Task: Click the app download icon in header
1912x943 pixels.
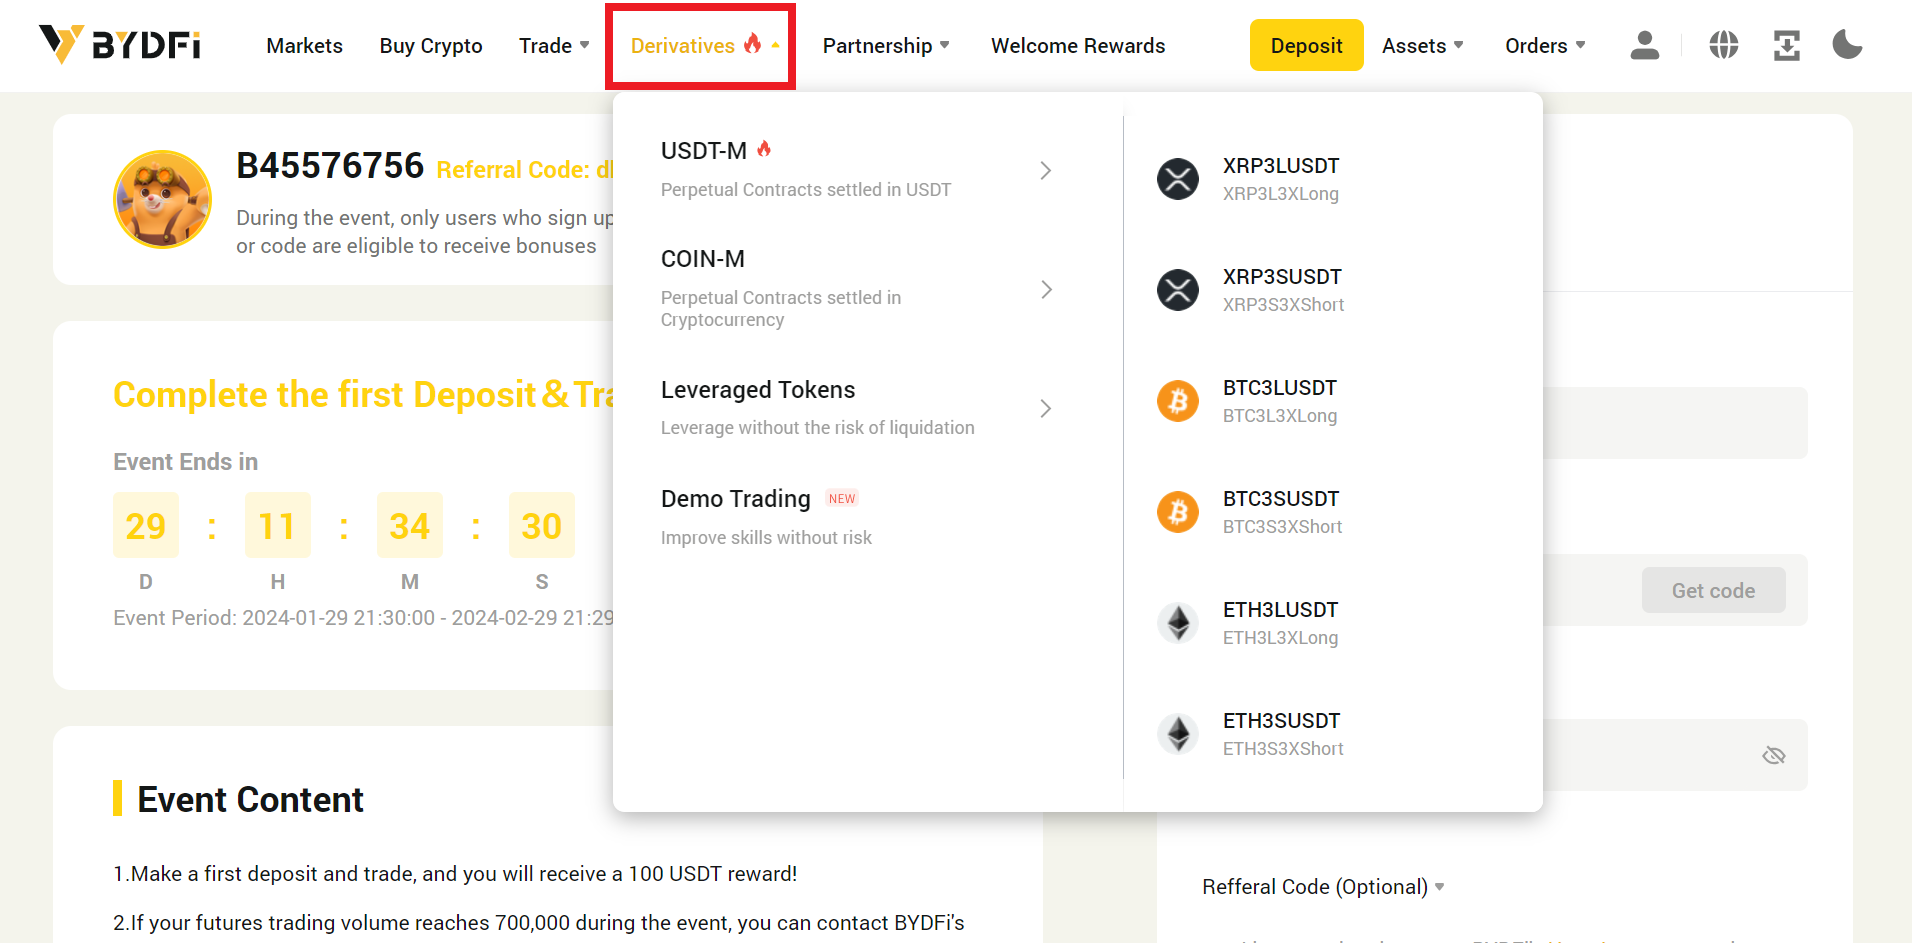Action: (x=1787, y=45)
